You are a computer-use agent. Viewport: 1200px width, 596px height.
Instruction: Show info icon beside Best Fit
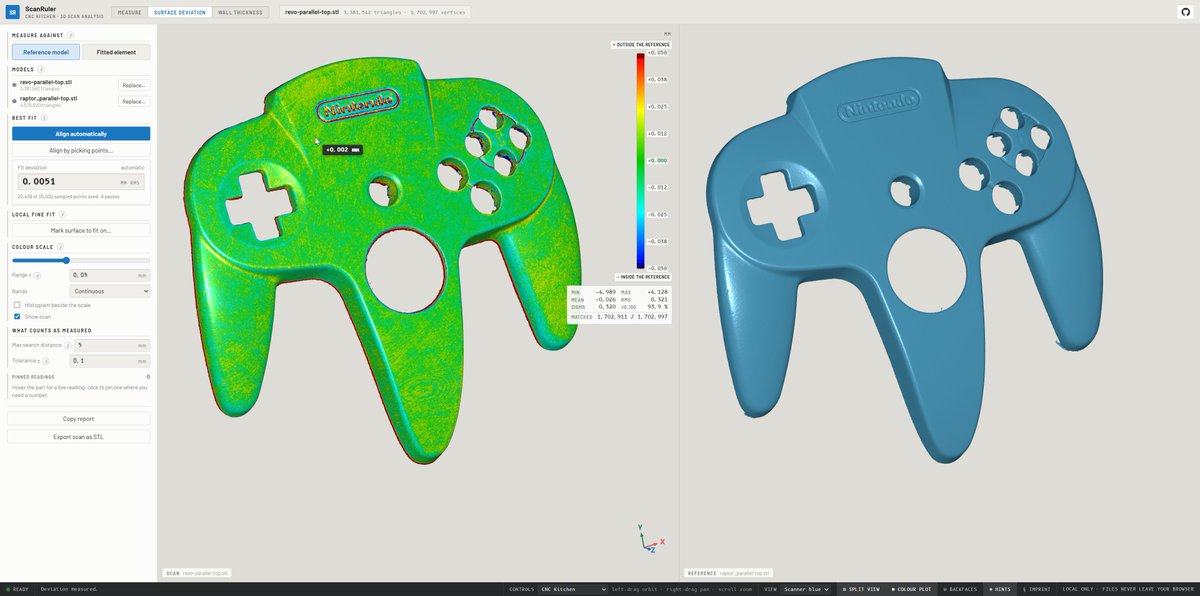(46, 118)
